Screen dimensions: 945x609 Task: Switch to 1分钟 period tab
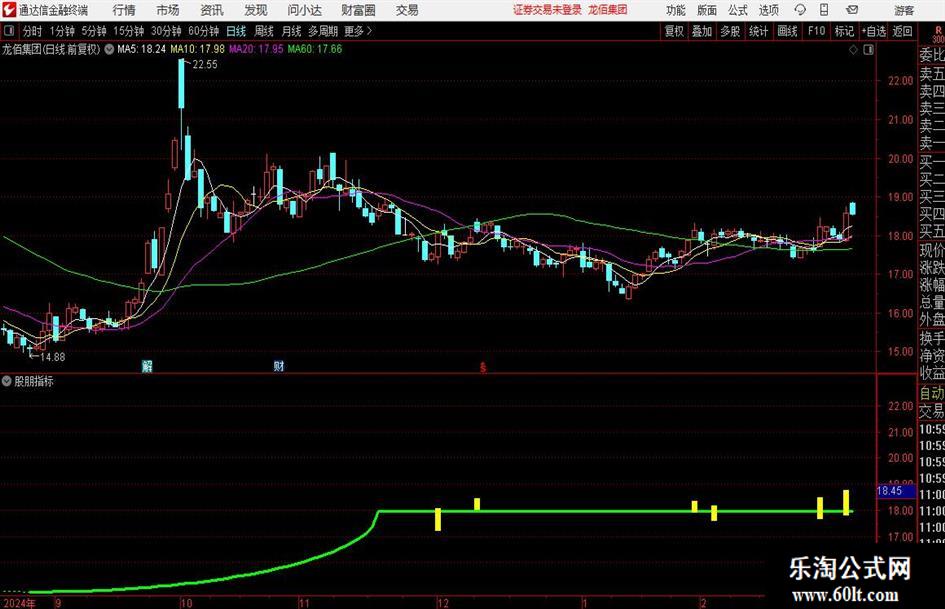click(x=62, y=31)
